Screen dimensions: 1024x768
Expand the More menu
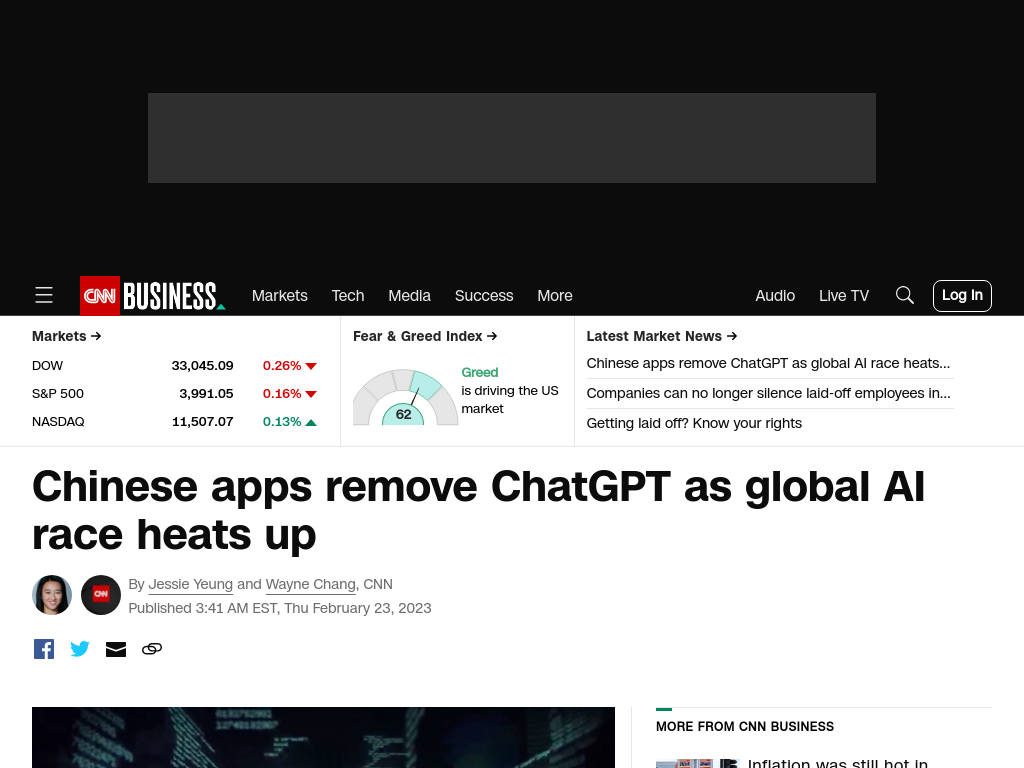[554, 296]
